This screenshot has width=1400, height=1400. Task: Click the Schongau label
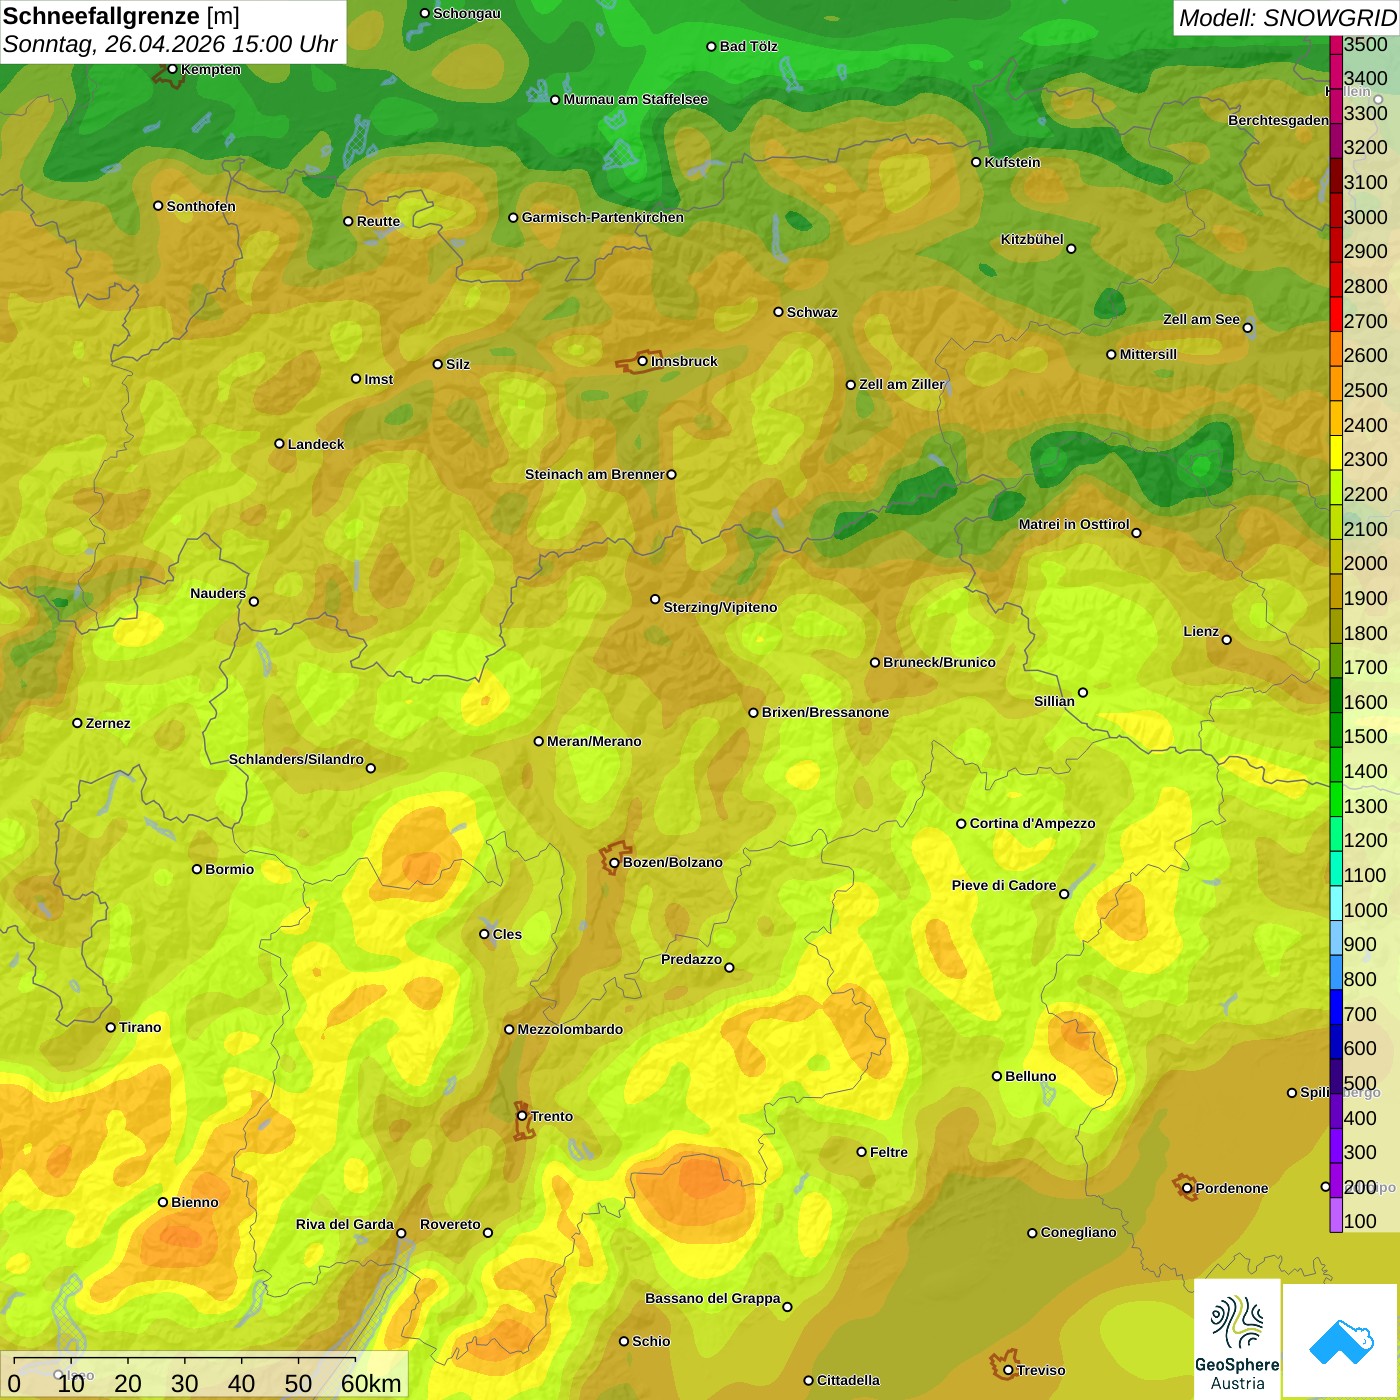pyautogui.click(x=466, y=13)
